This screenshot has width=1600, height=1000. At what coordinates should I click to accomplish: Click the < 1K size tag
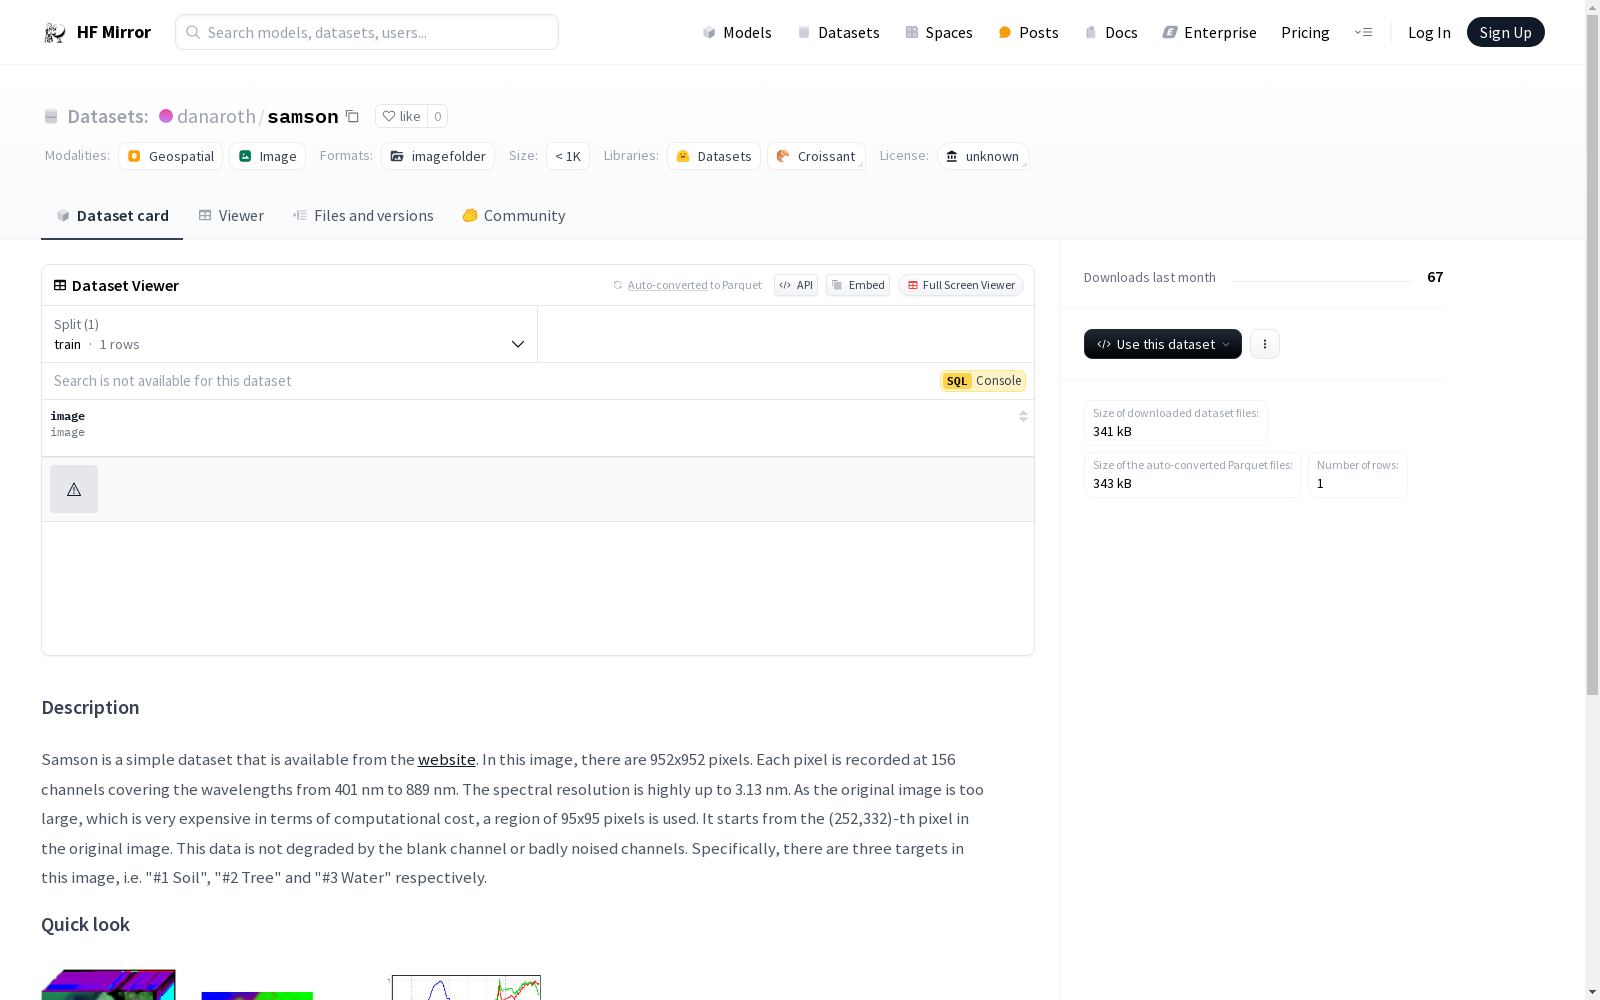pos(568,156)
